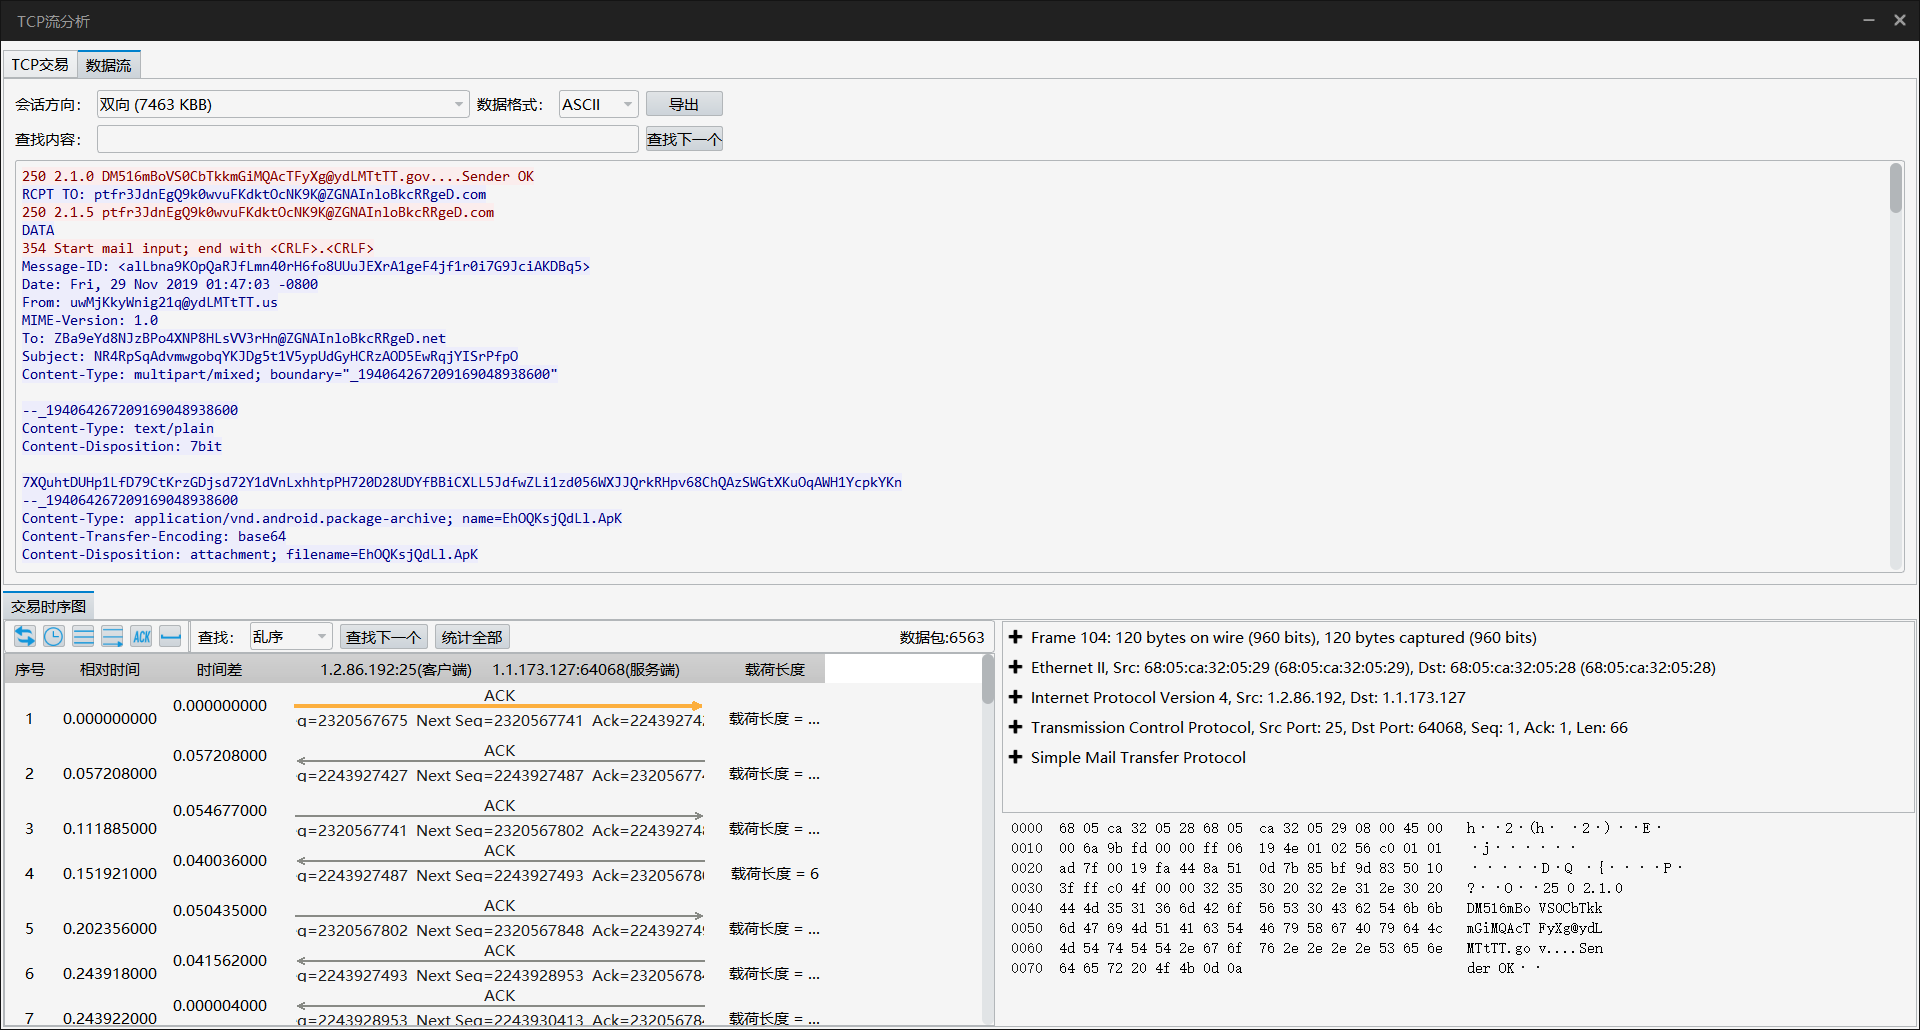The width and height of the screenshot is (1920, 1030).
Task: Click the three-lines list view icon
Action: 83,636
